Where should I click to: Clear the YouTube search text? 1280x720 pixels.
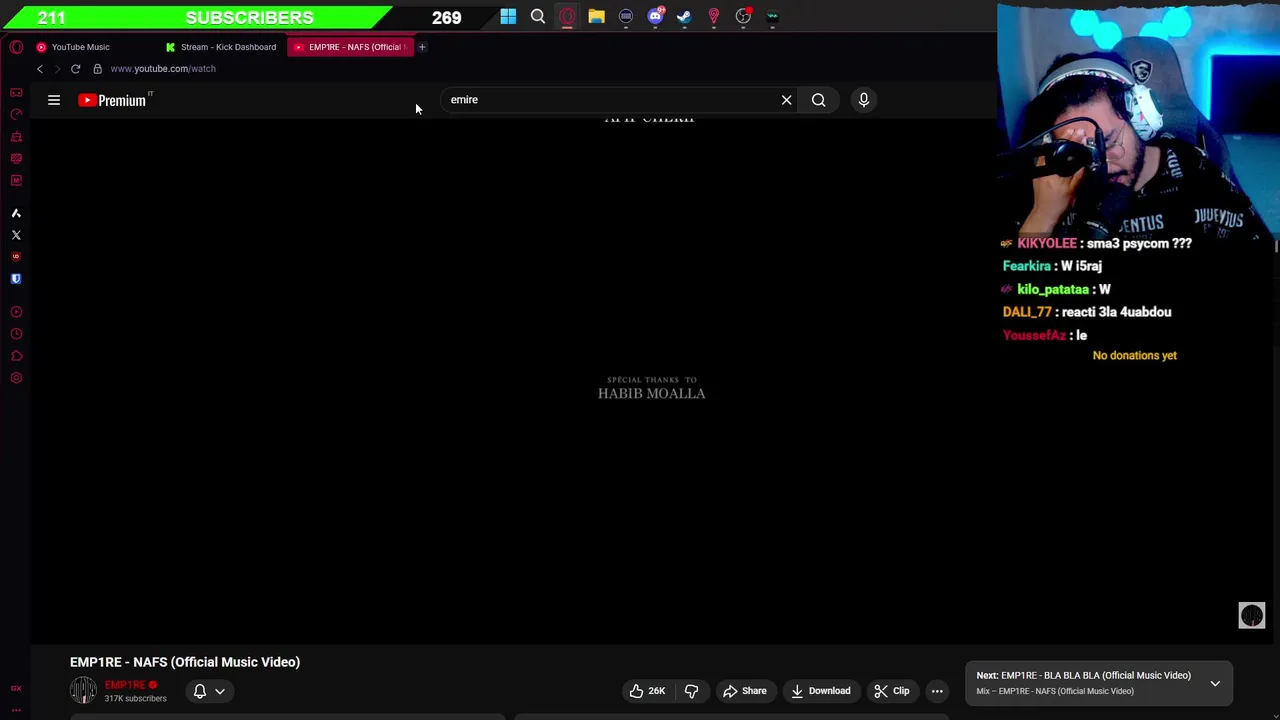coord(786,100)
